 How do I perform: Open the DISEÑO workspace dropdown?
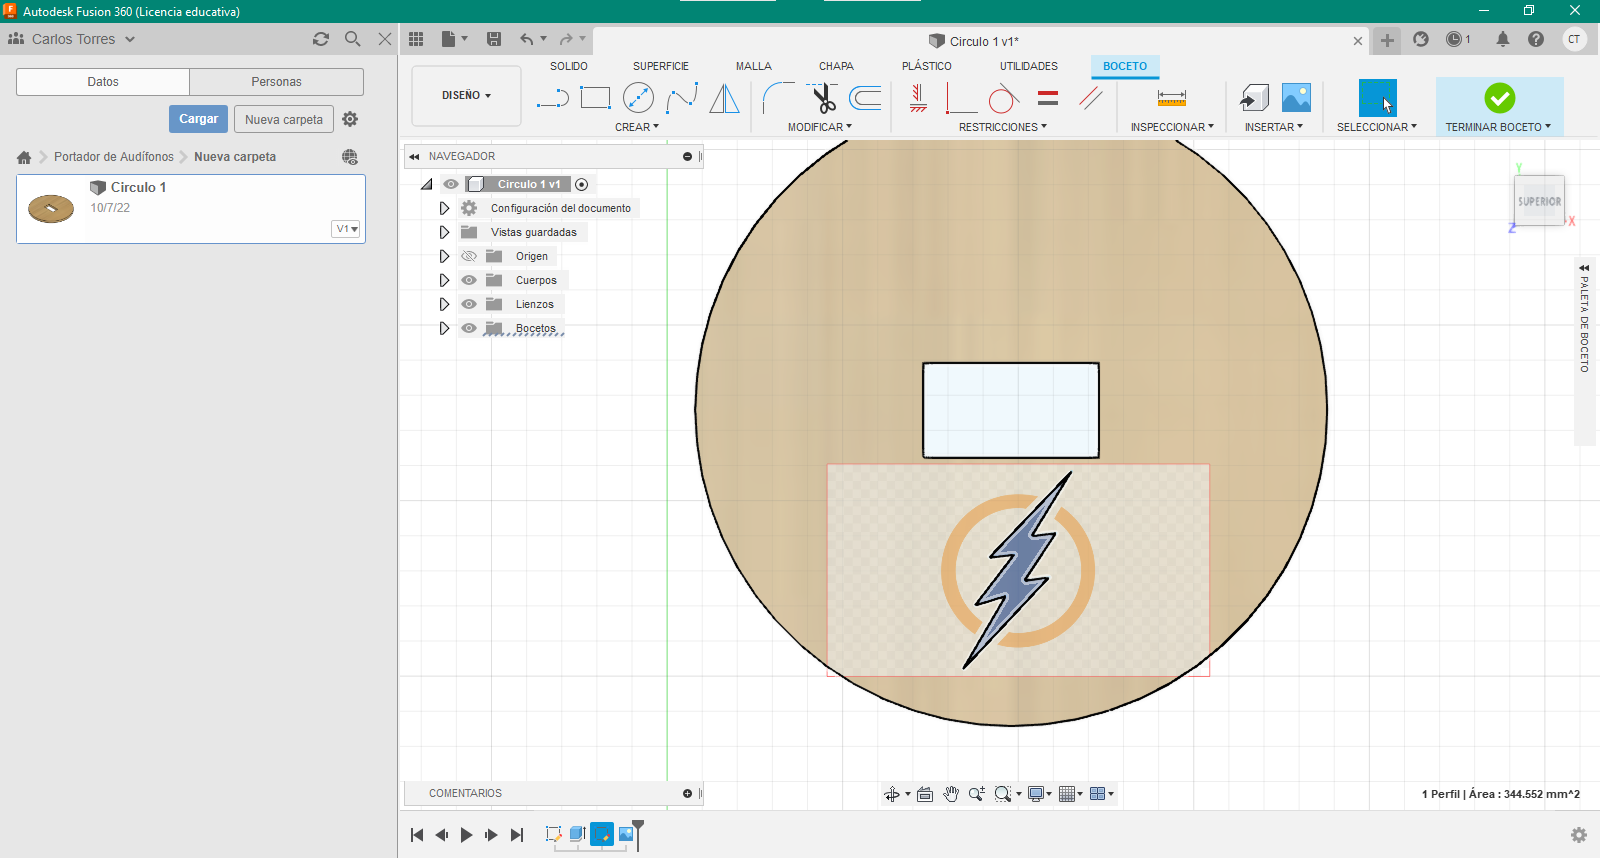(466, 96)
